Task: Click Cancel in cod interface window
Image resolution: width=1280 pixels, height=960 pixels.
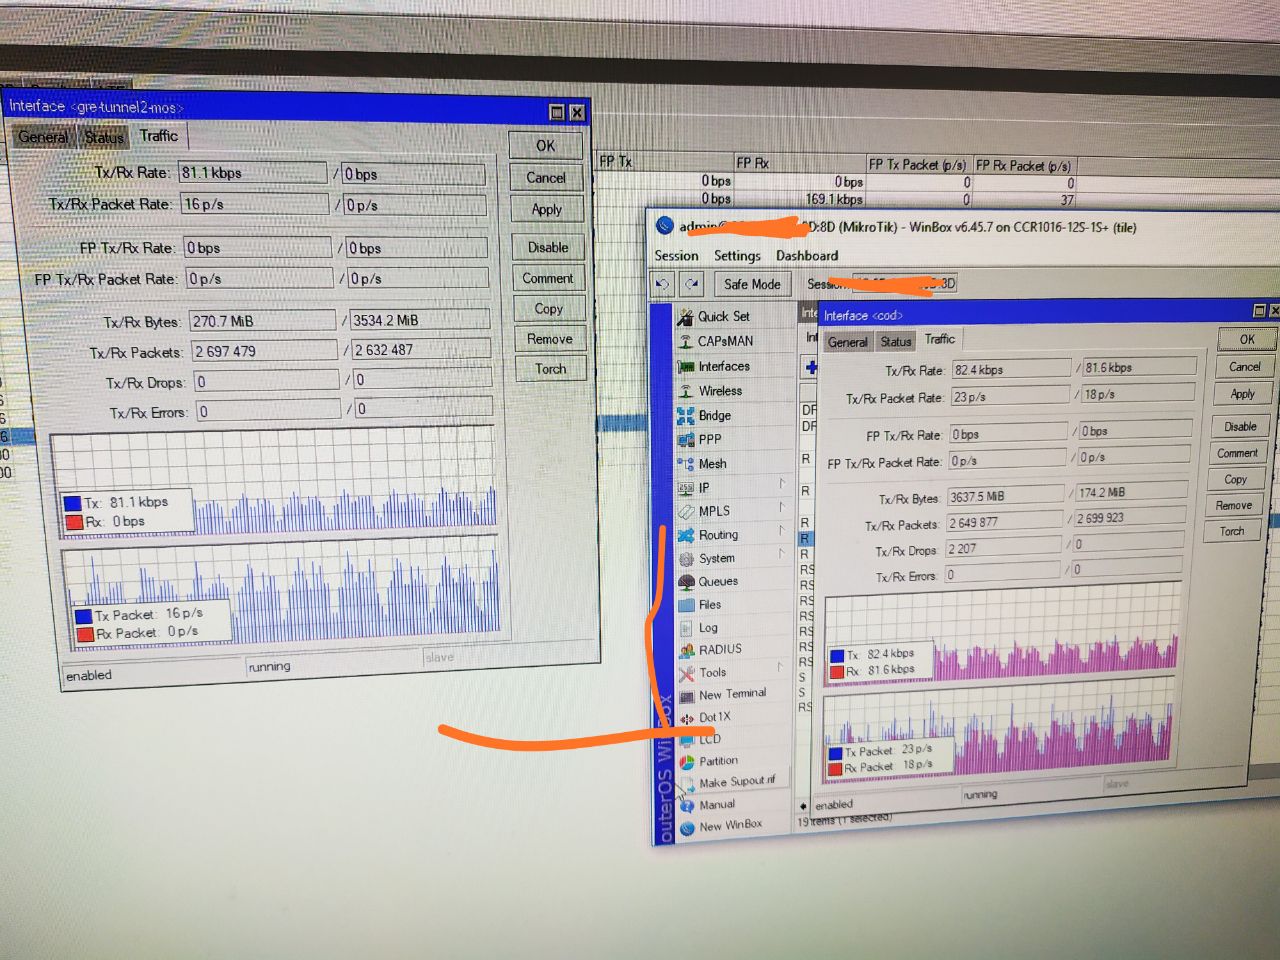Action: (x=1245, y=367)
